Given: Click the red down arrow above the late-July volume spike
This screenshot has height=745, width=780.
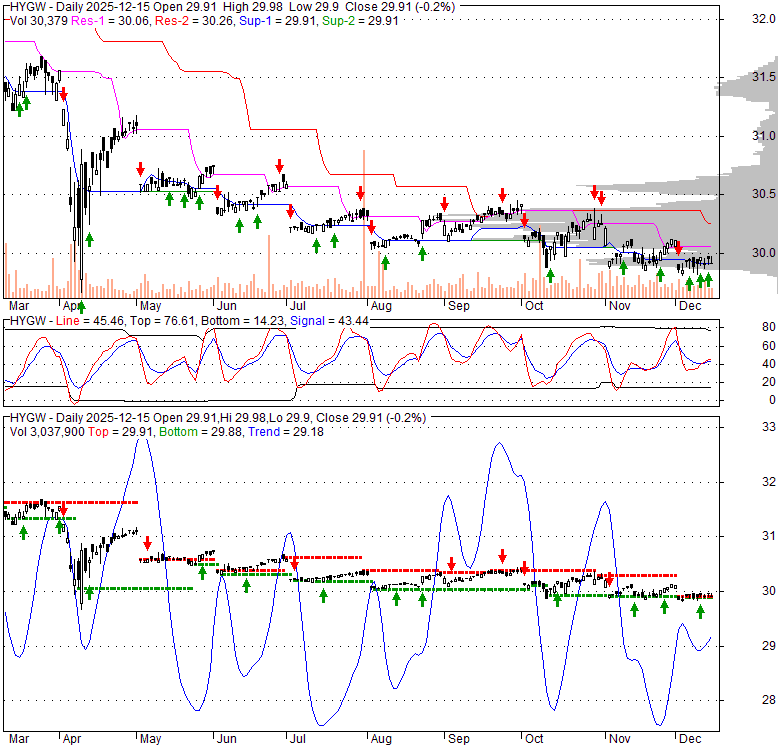Looking at the screenshot, I should 361,193.
